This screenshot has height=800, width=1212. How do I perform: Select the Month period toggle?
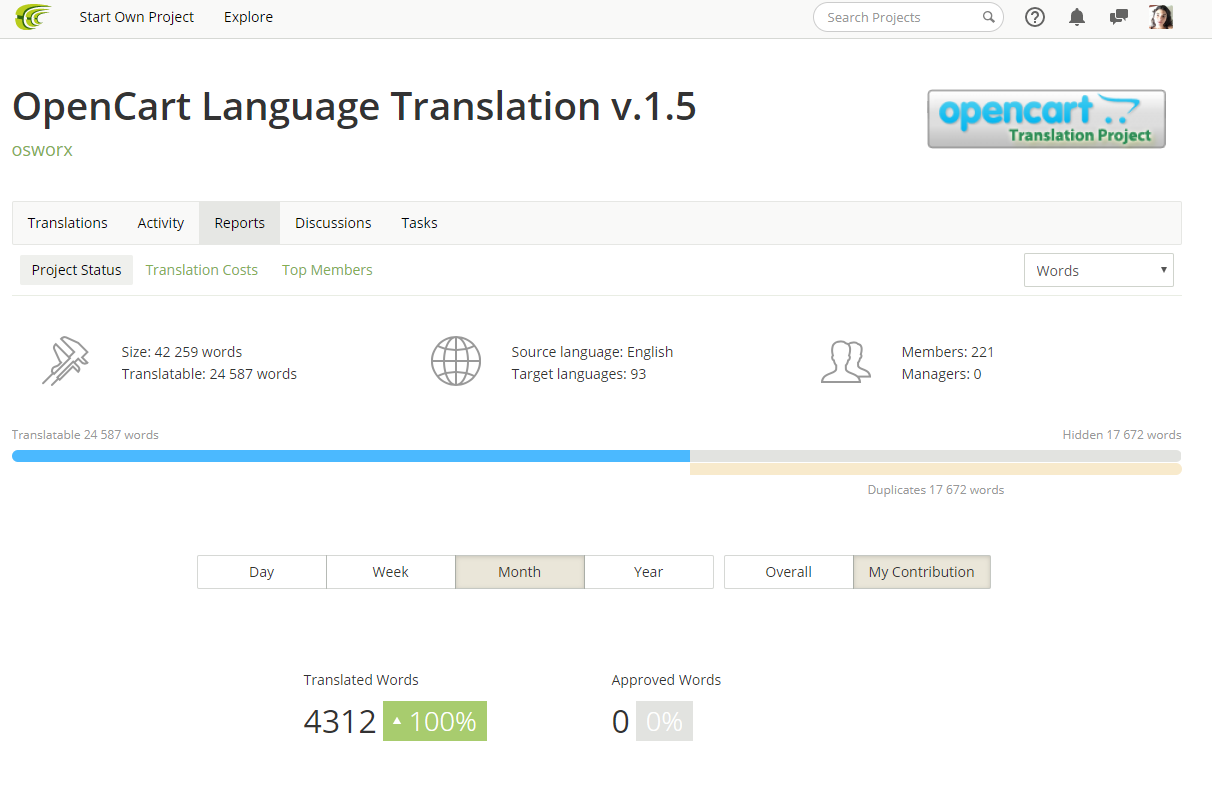(520, 572)
